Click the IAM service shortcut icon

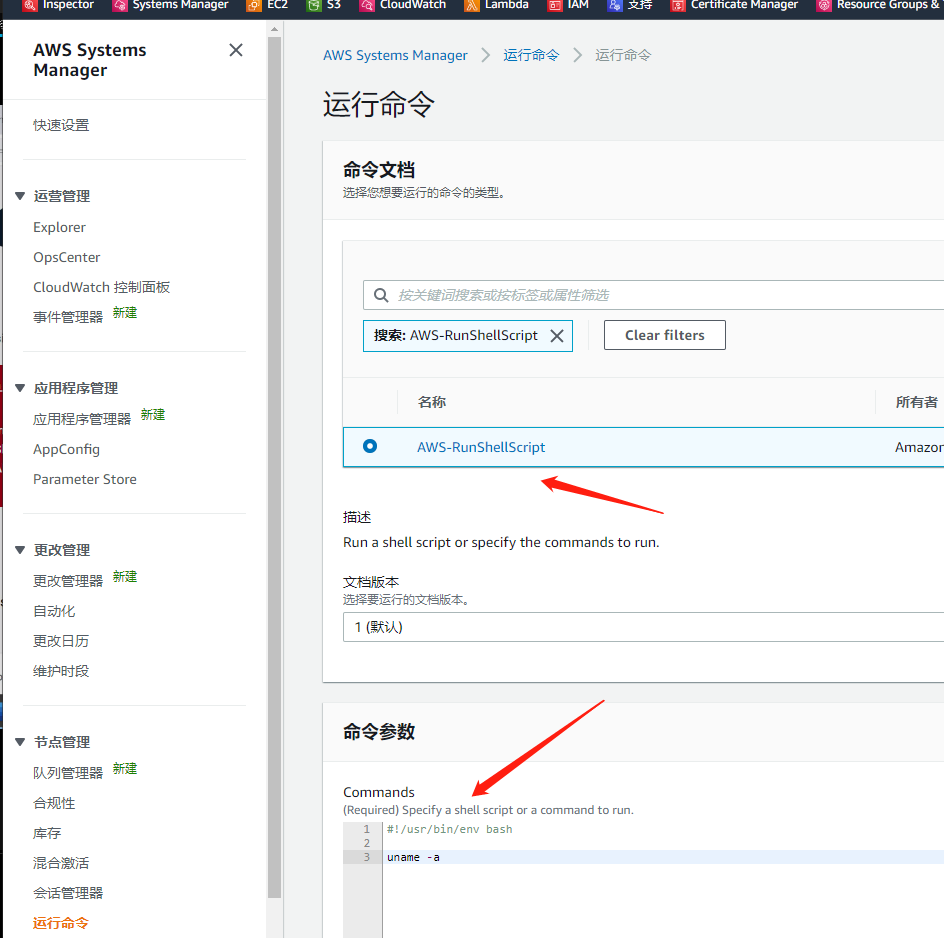coord(554,5)
